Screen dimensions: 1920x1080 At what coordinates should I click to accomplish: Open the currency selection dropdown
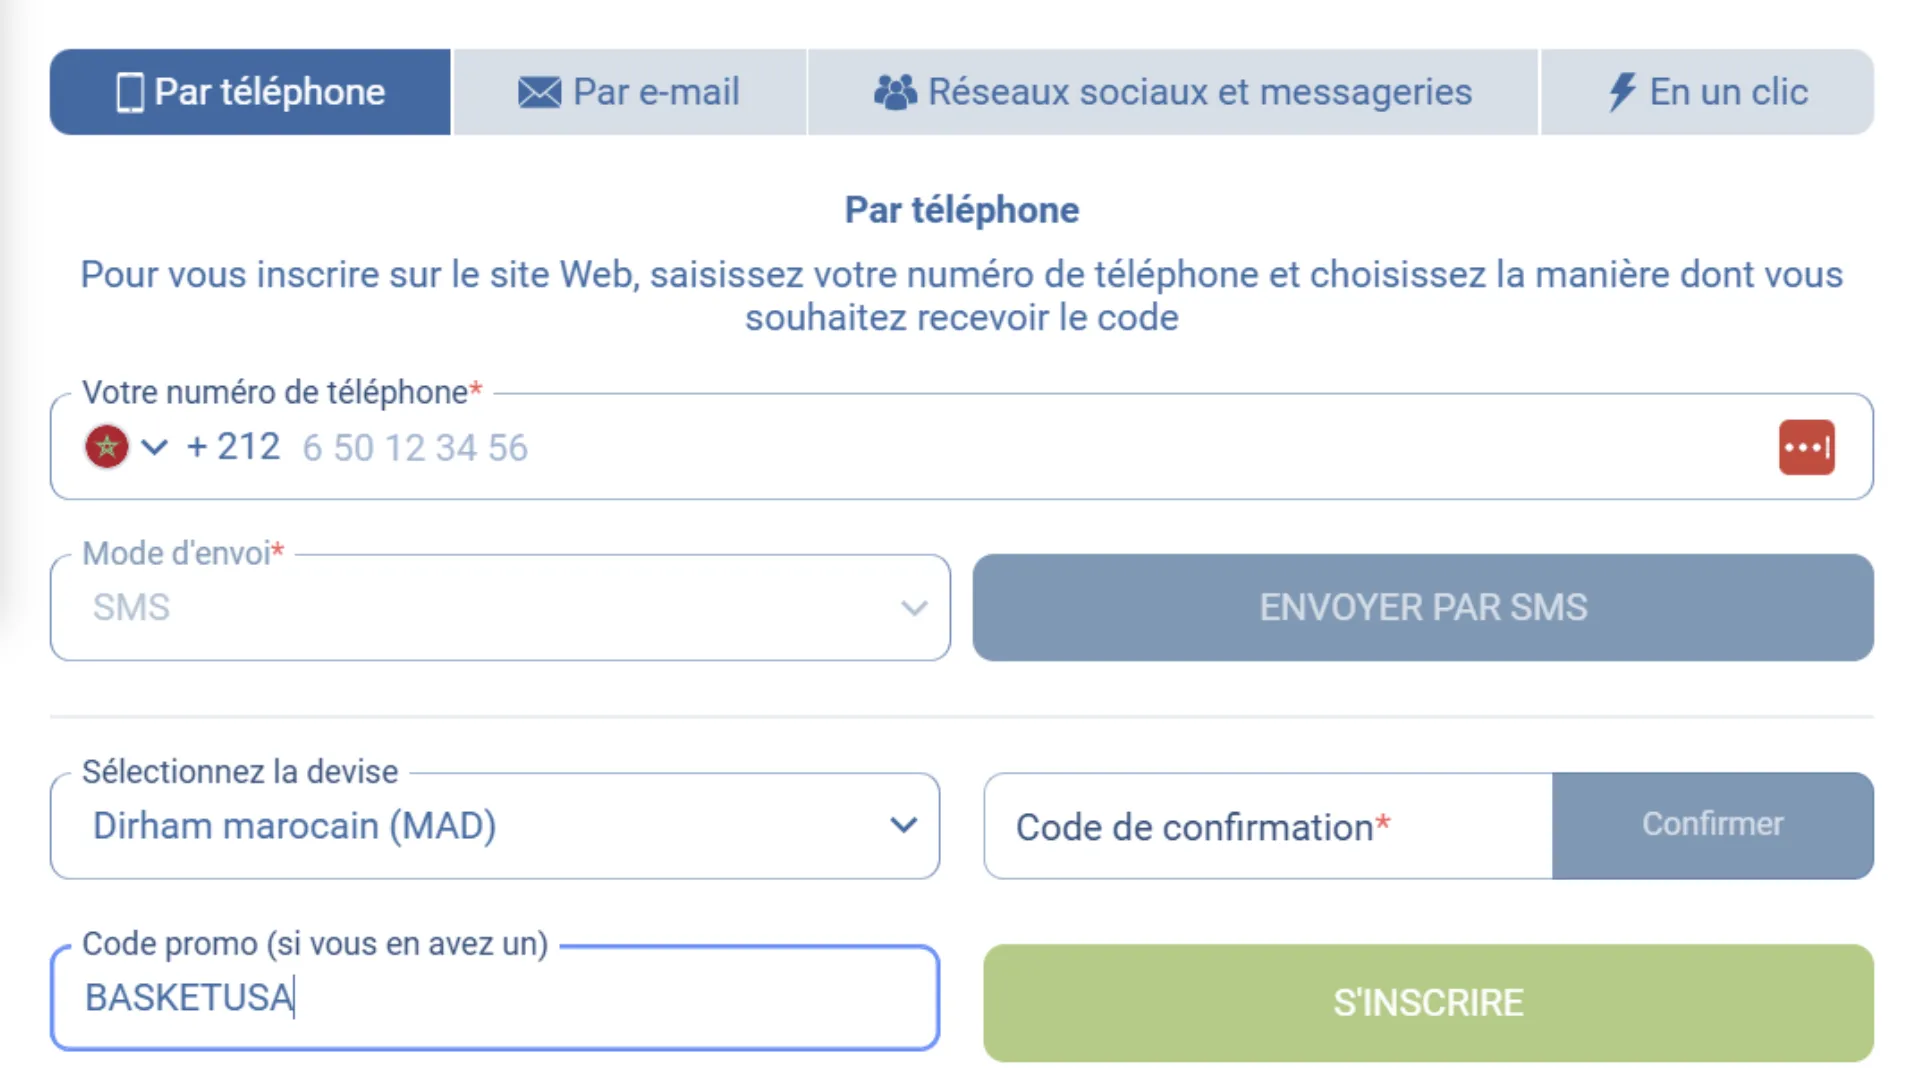(903, 826)
